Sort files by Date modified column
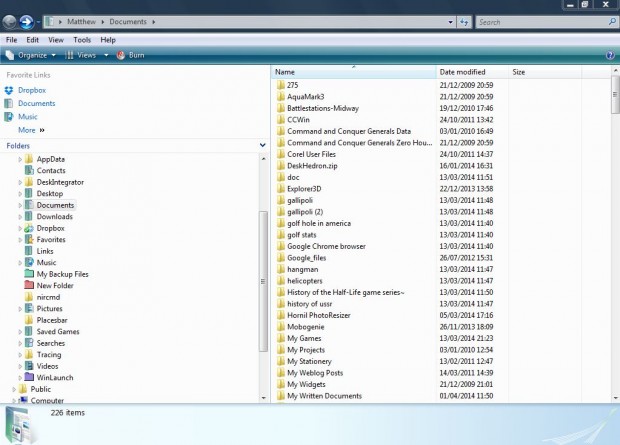The height and width of the screenshot is (445, 620). coord(462,72)
